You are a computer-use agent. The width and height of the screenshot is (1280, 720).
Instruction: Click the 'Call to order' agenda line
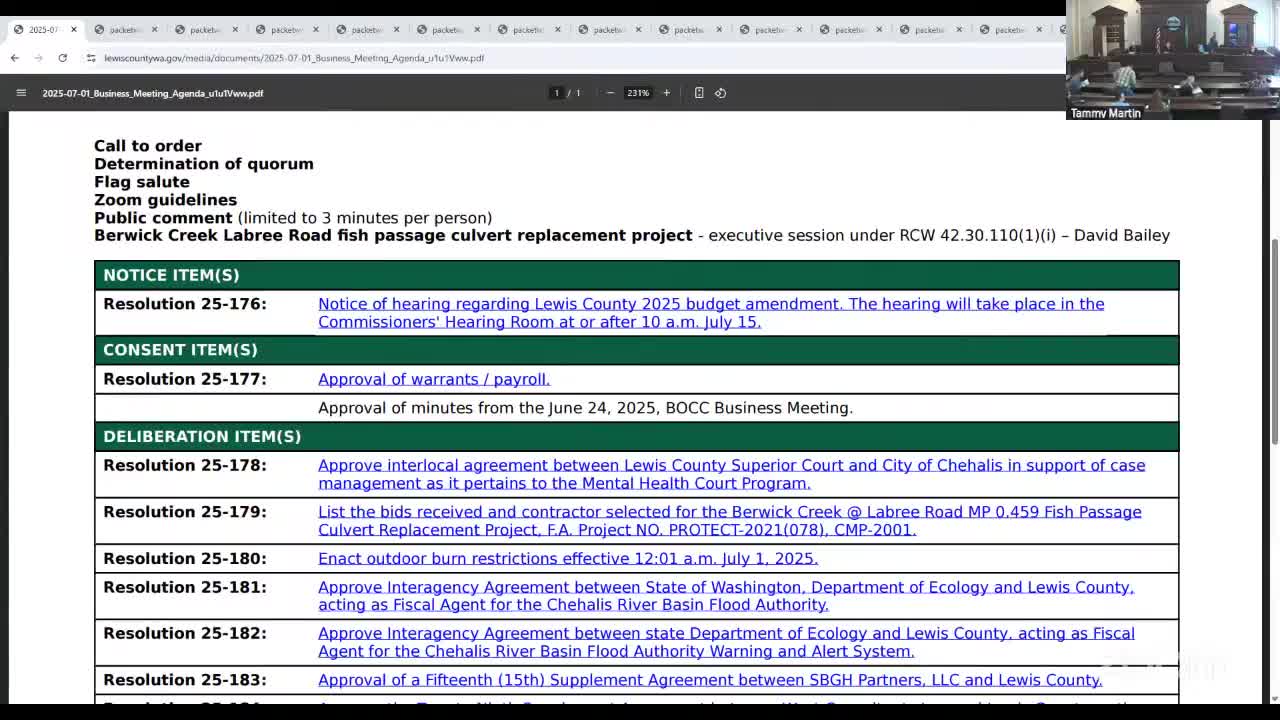click(148, 146)
